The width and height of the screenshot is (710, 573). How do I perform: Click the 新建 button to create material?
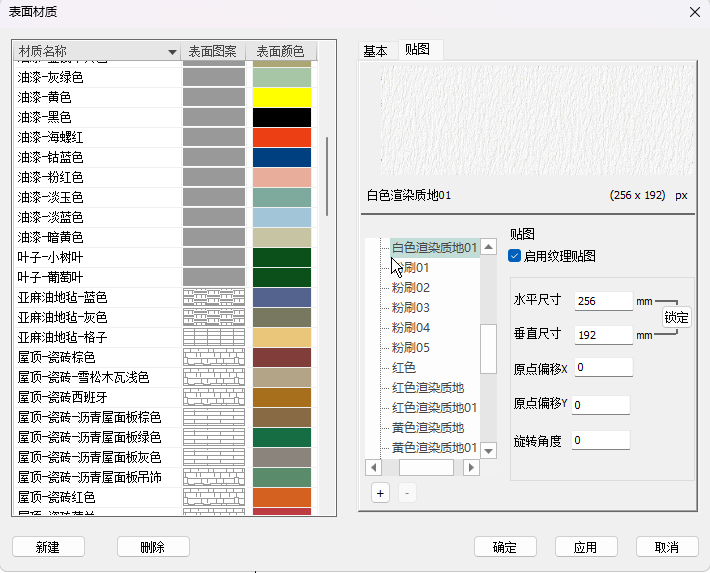pyautogui.click(x=48, y=547)
